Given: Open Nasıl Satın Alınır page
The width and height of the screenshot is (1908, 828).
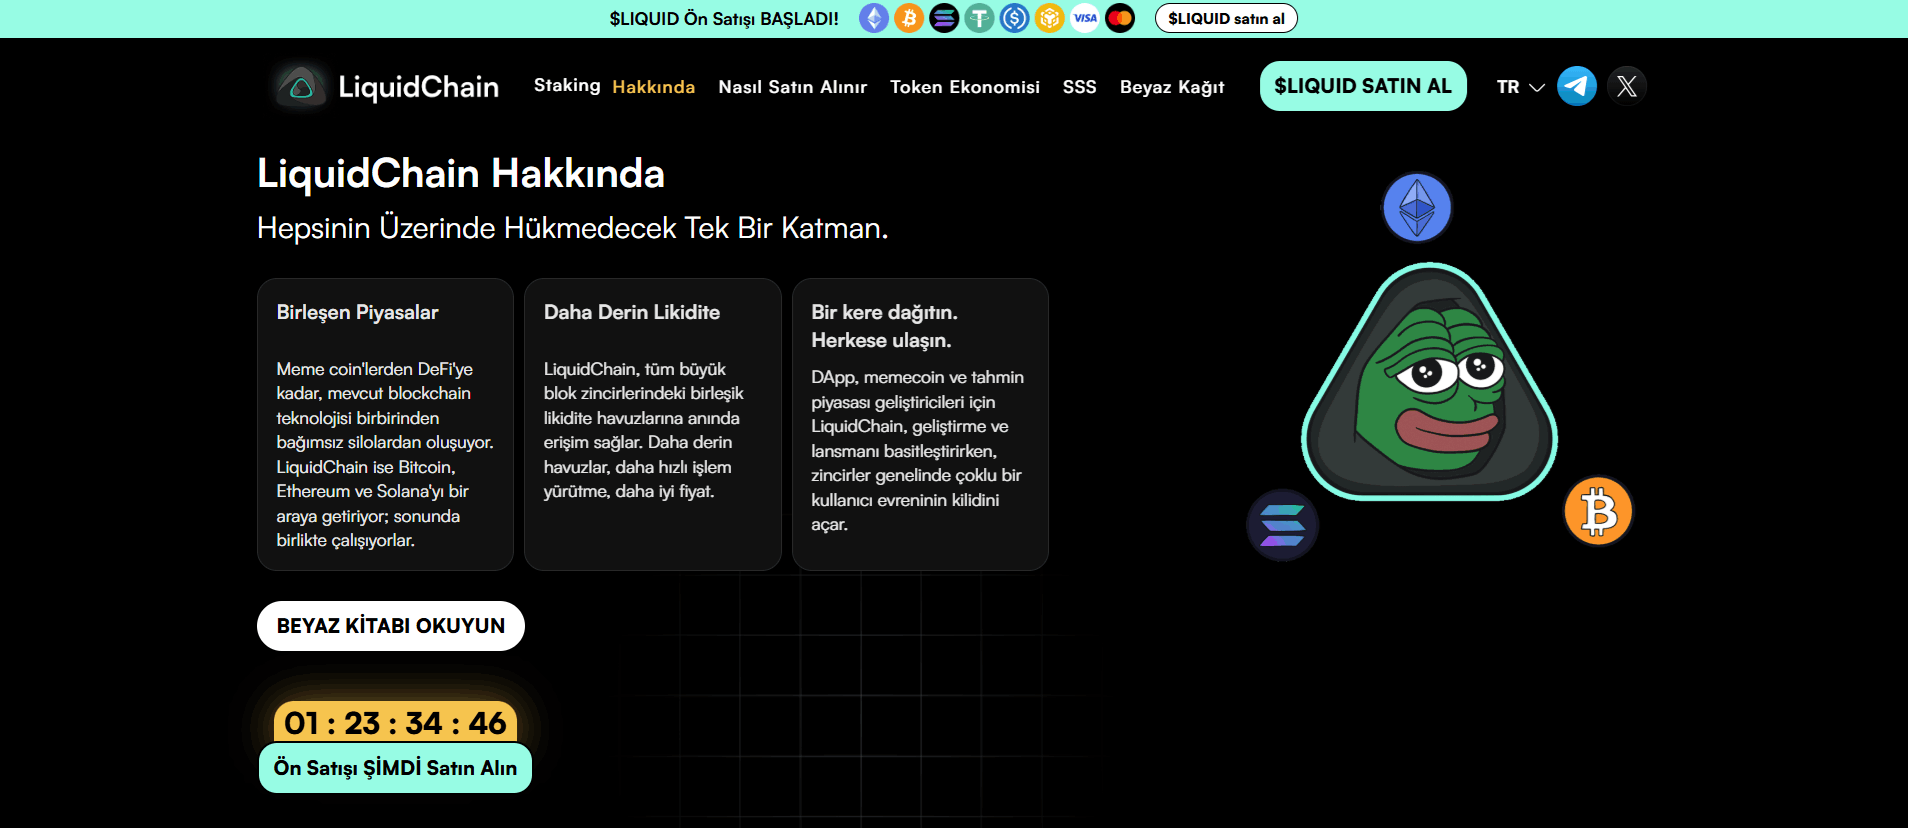Looking at the screenshot, I should point(792,87).
